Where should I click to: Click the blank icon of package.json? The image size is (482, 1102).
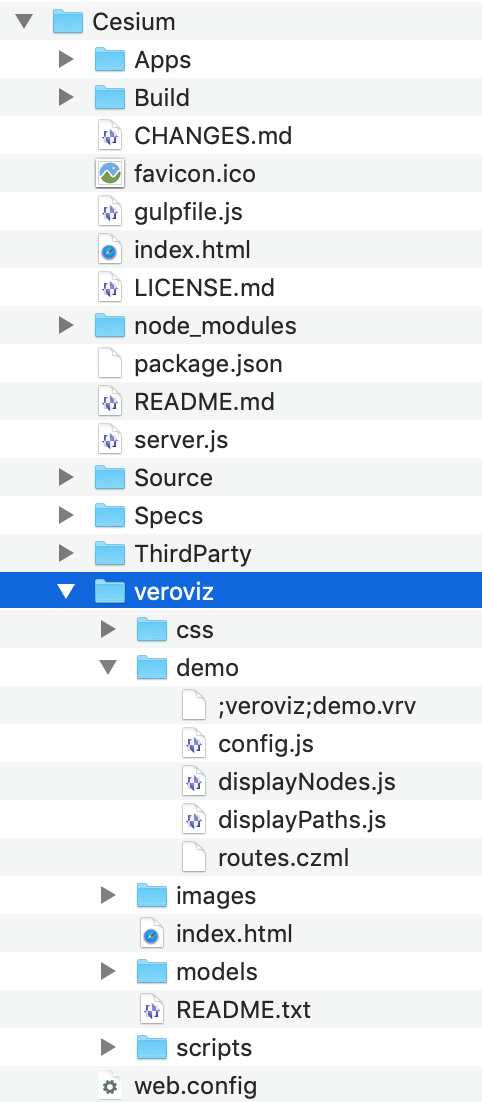point(109,363)
